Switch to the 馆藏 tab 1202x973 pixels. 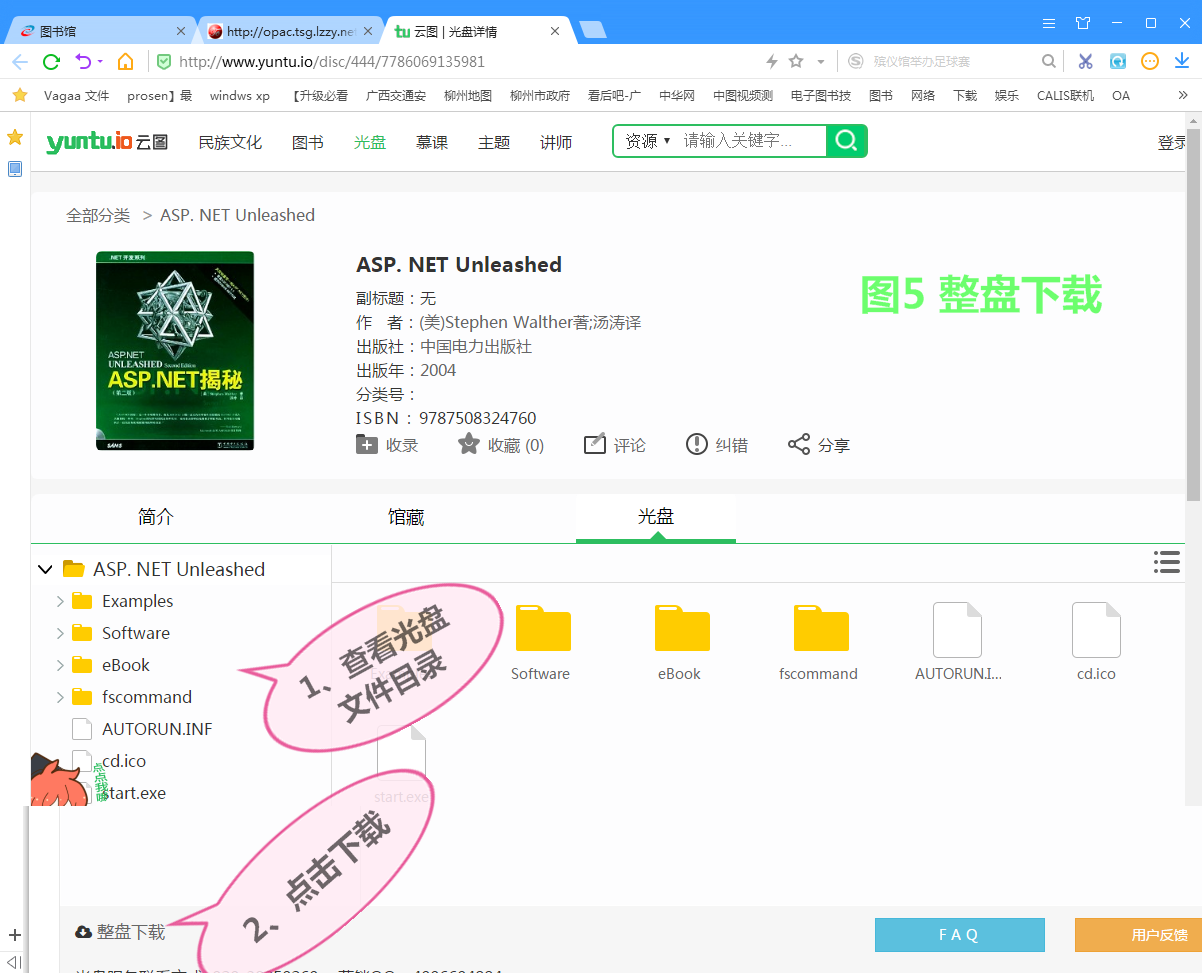pyautogui.click(x=405, y=517)
